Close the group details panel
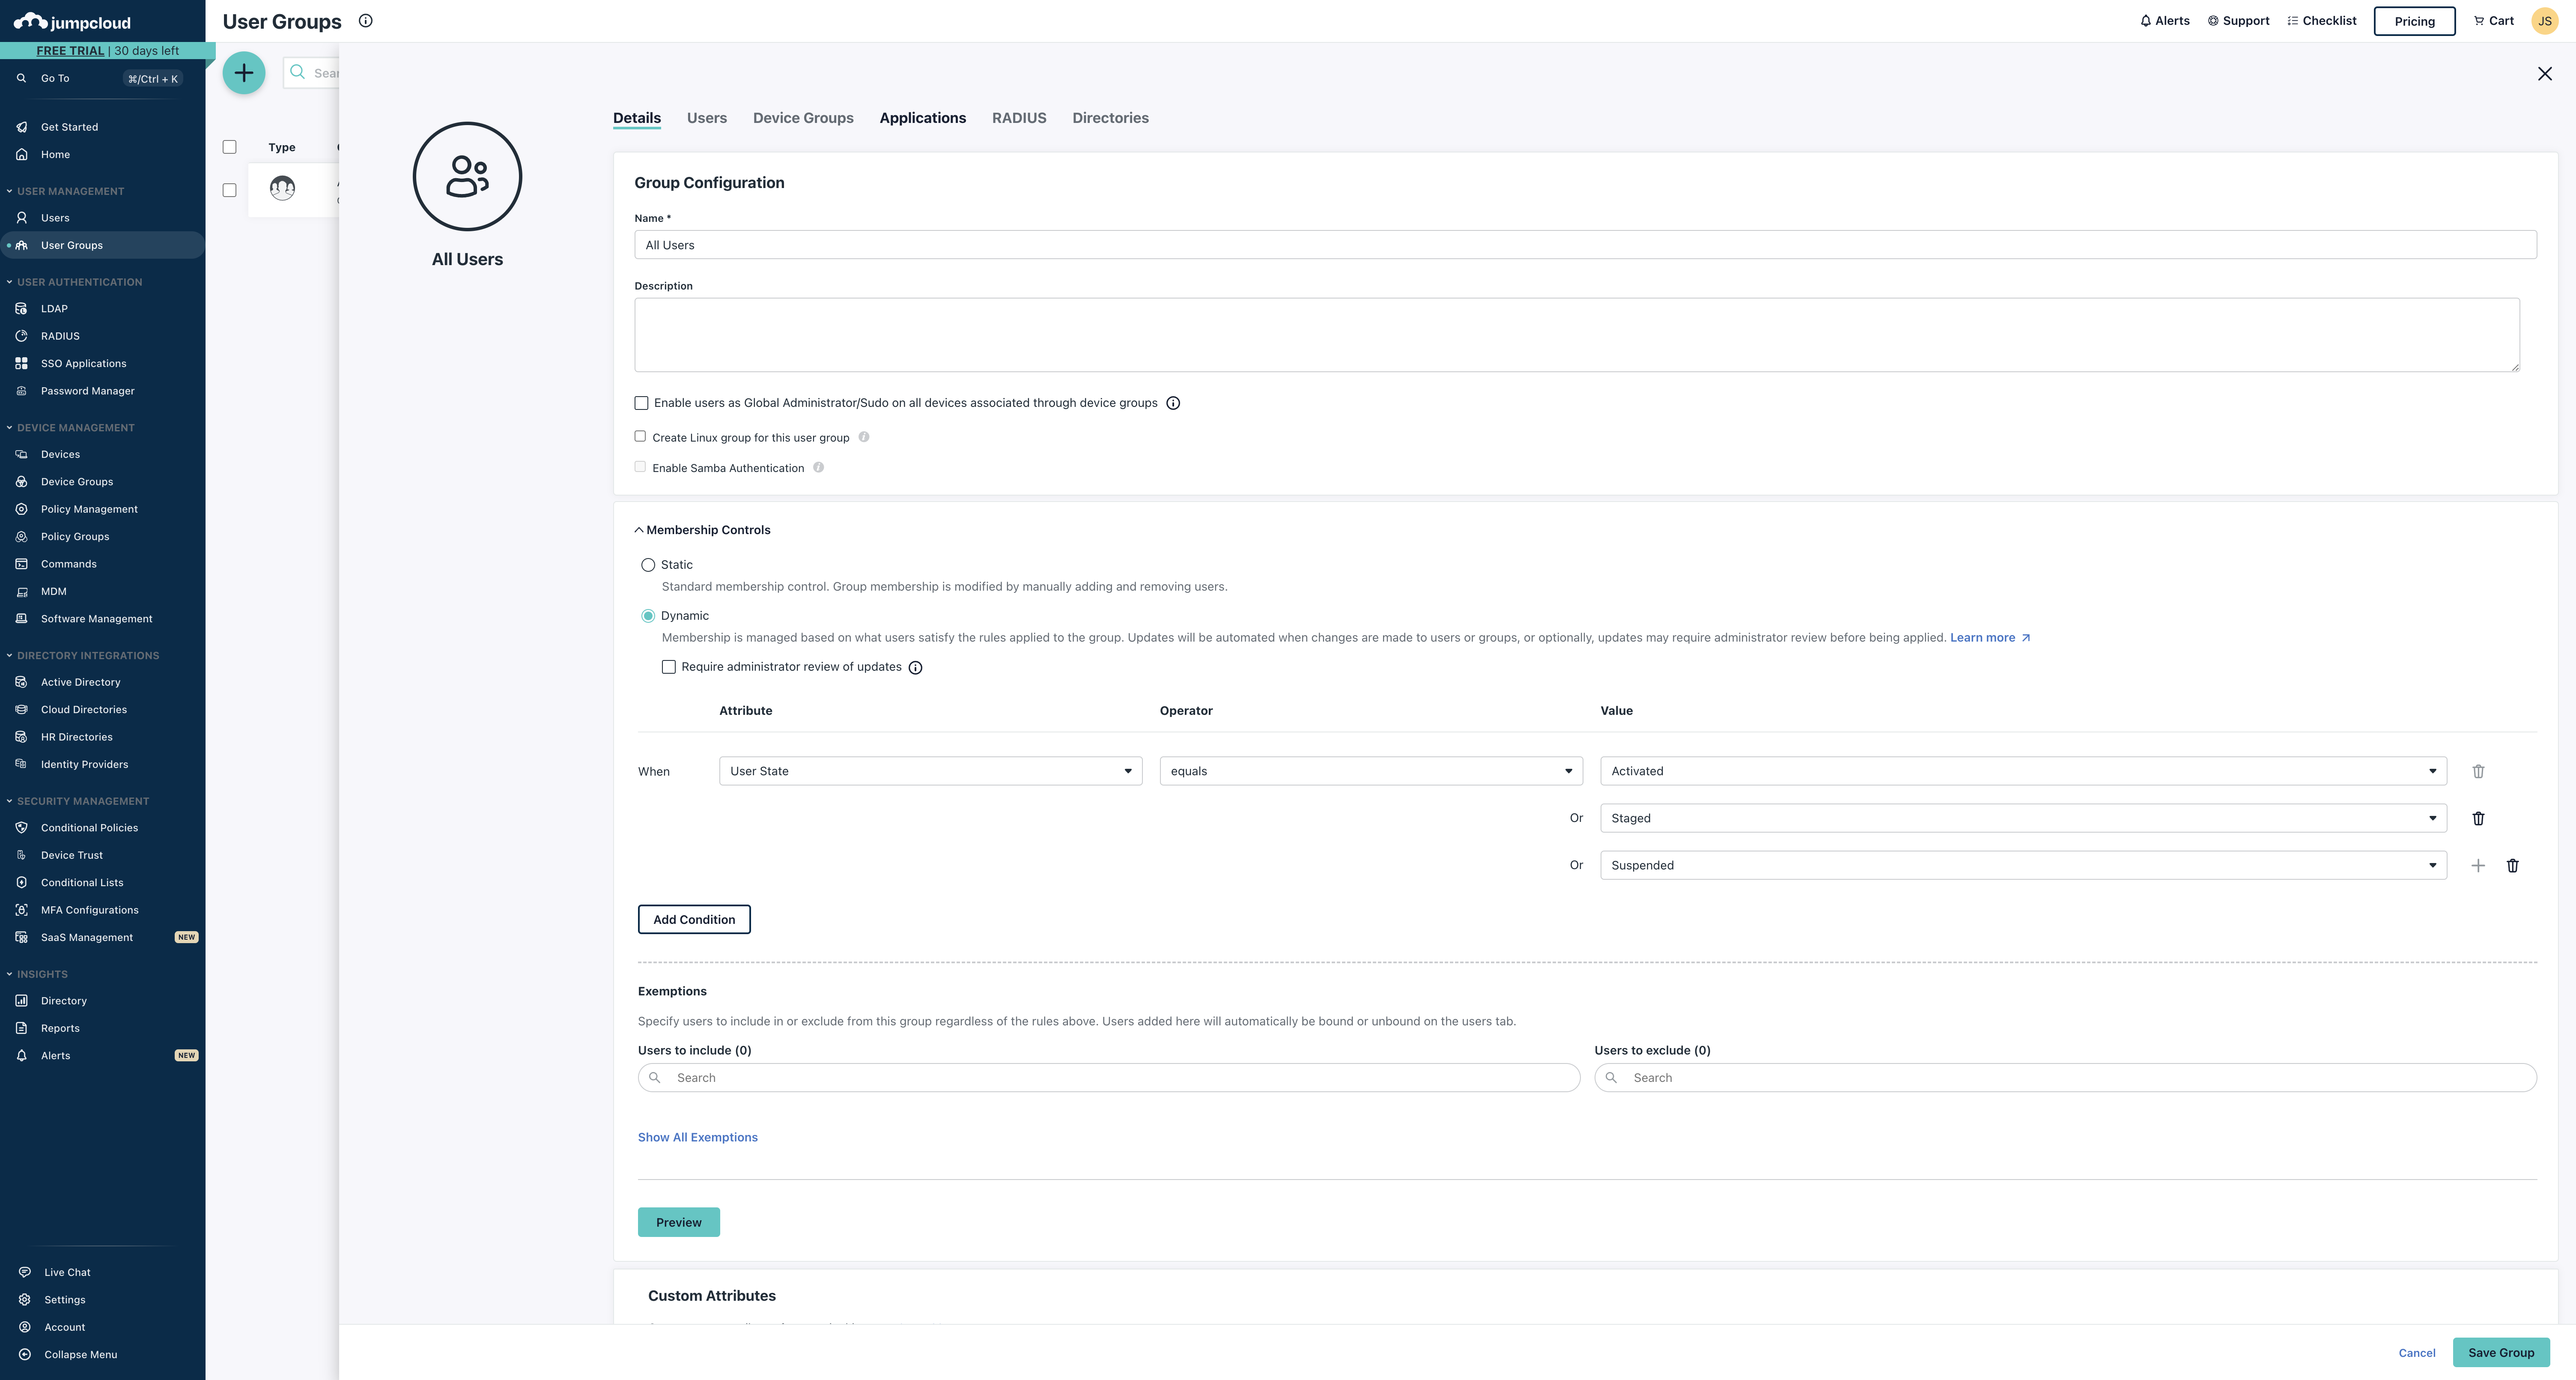This screenshot has width=2576, height=1380. click(2545, 74)
